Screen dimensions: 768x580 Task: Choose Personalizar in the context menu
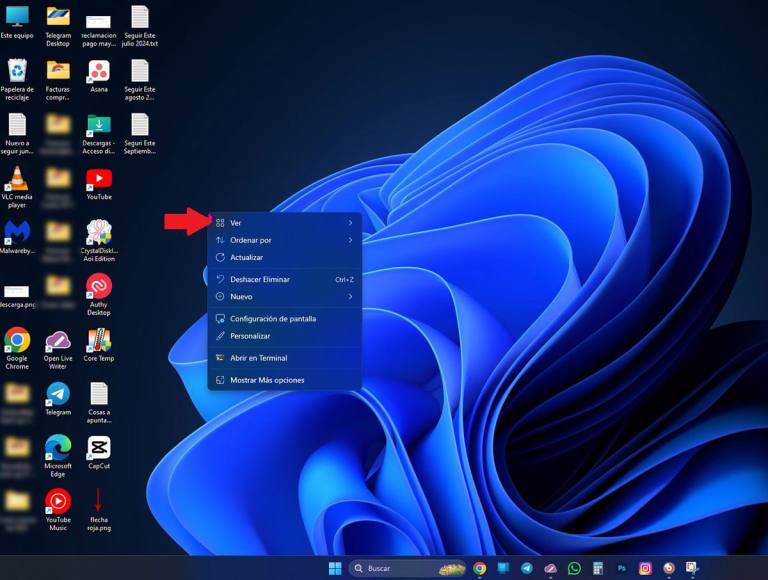click(285, 336)
